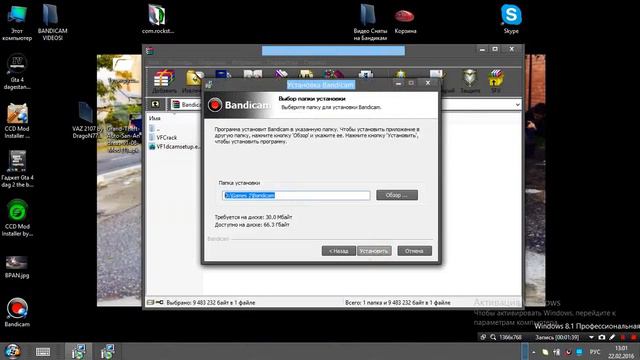Viewport: 640px width, 360px height.
Task: Open Гаджет Gta 4 dag 2 icon
Action: coord(17,169)
